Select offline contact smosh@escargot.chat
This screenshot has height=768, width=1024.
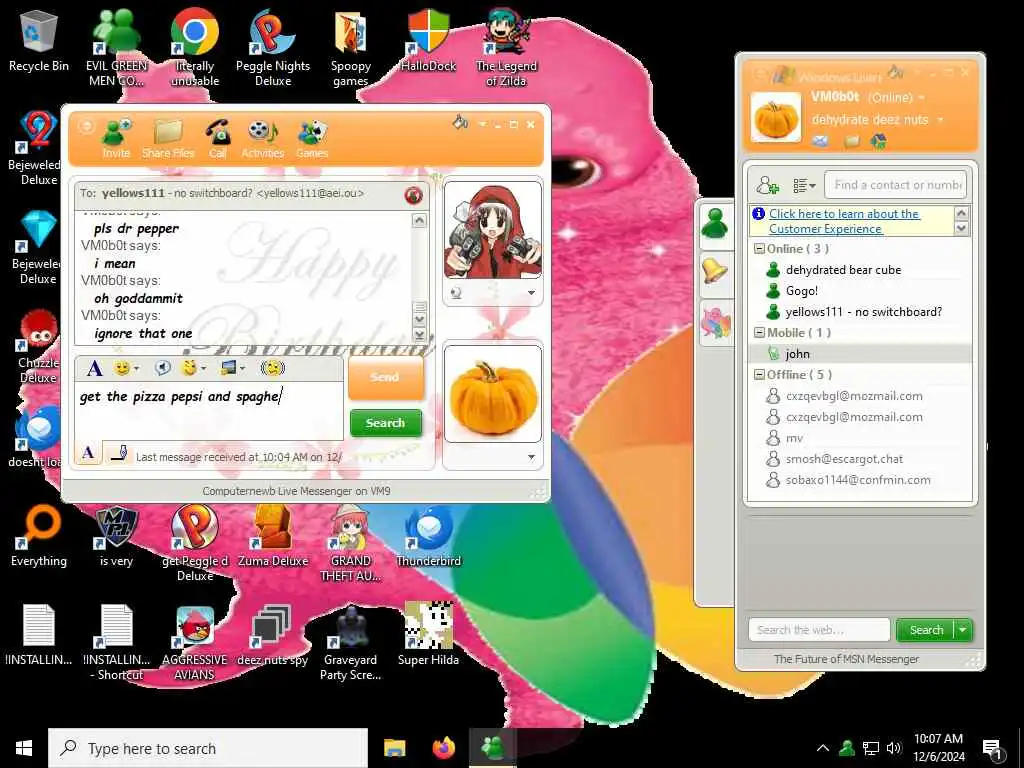tap(844, 458)
